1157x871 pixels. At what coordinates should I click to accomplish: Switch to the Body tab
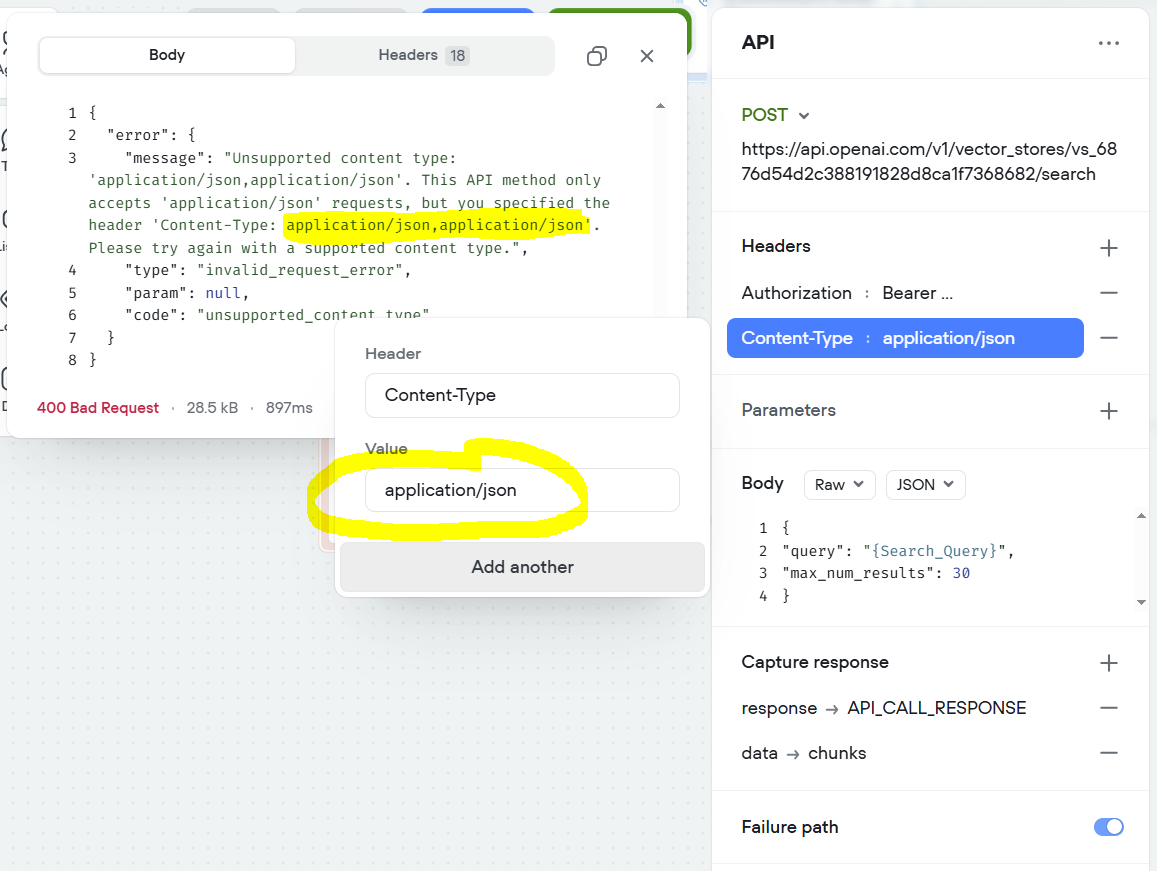[x=167, y=55]
